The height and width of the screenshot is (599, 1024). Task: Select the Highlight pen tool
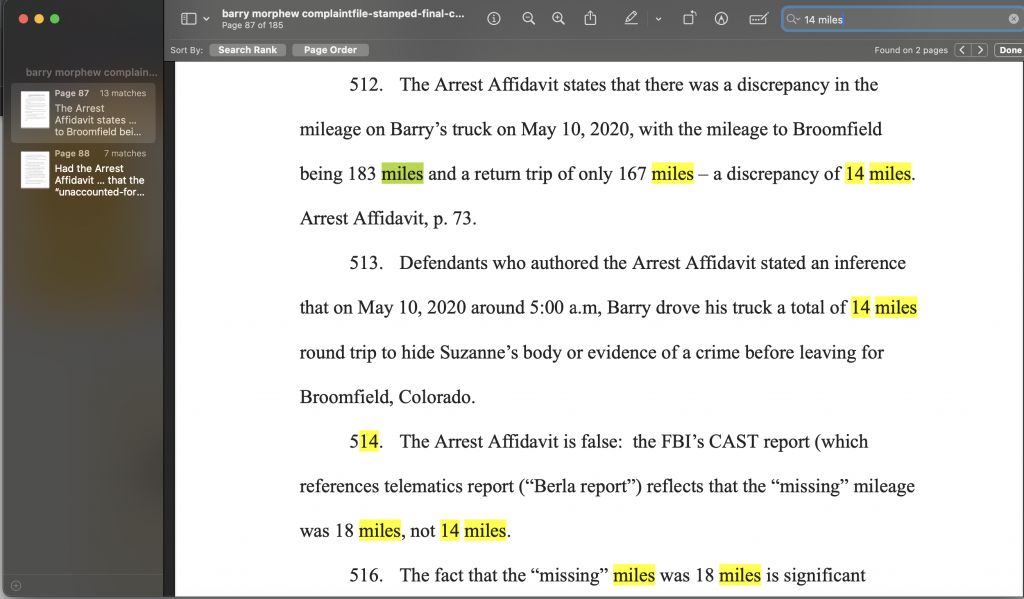tap(630, 19)
